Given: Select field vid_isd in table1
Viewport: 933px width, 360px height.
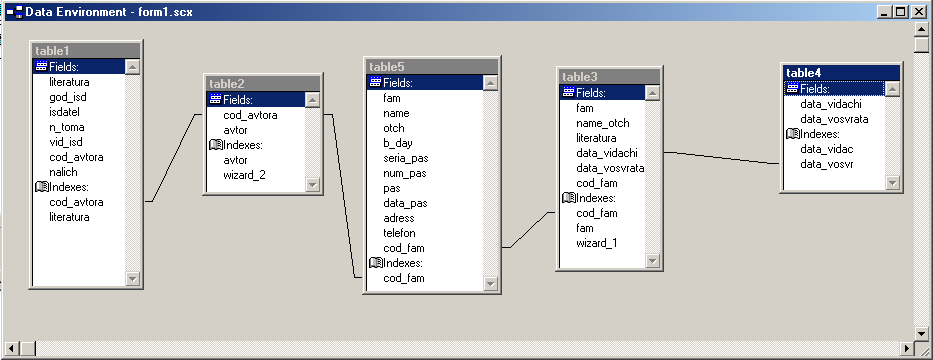Looking at the screenshot, I should coord(65,142).
